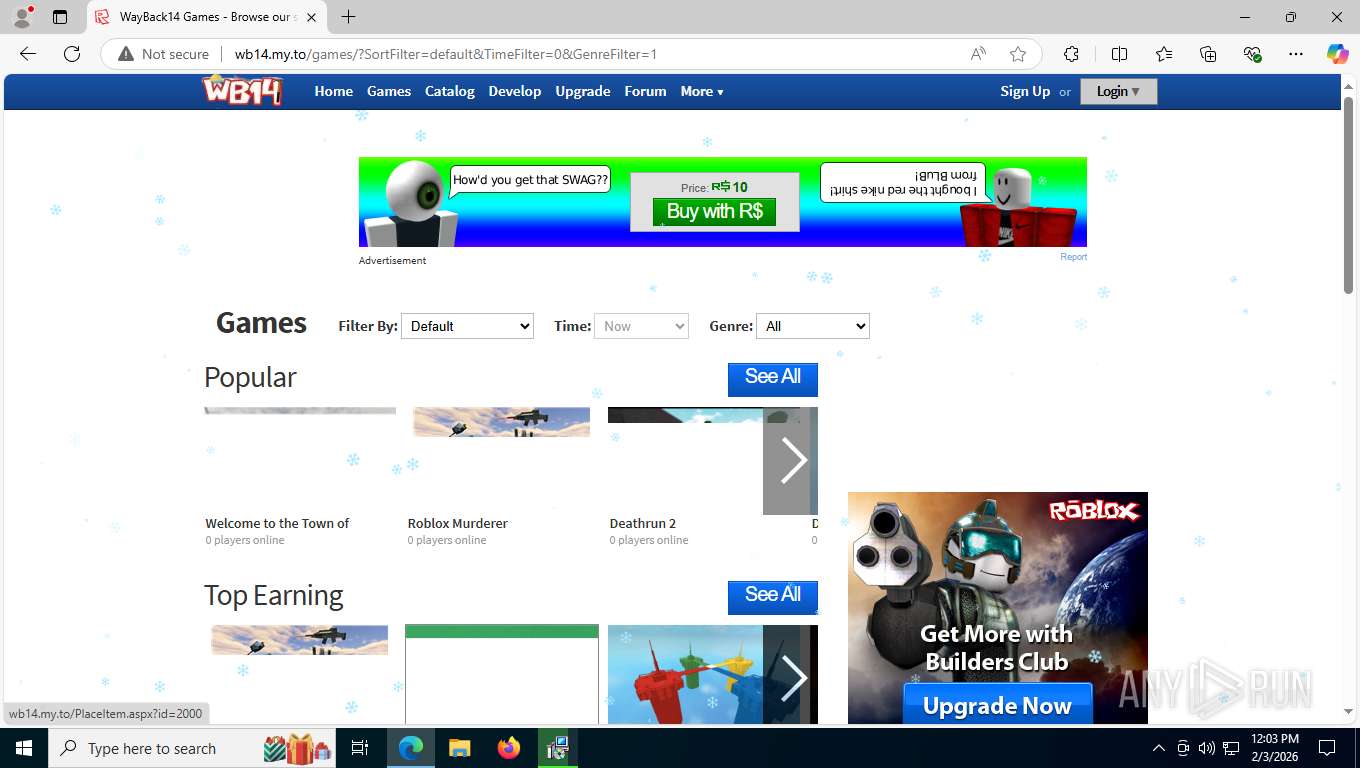Click See All for Top Earning games
Screen dimensions: 1360x768
[772, 596]
